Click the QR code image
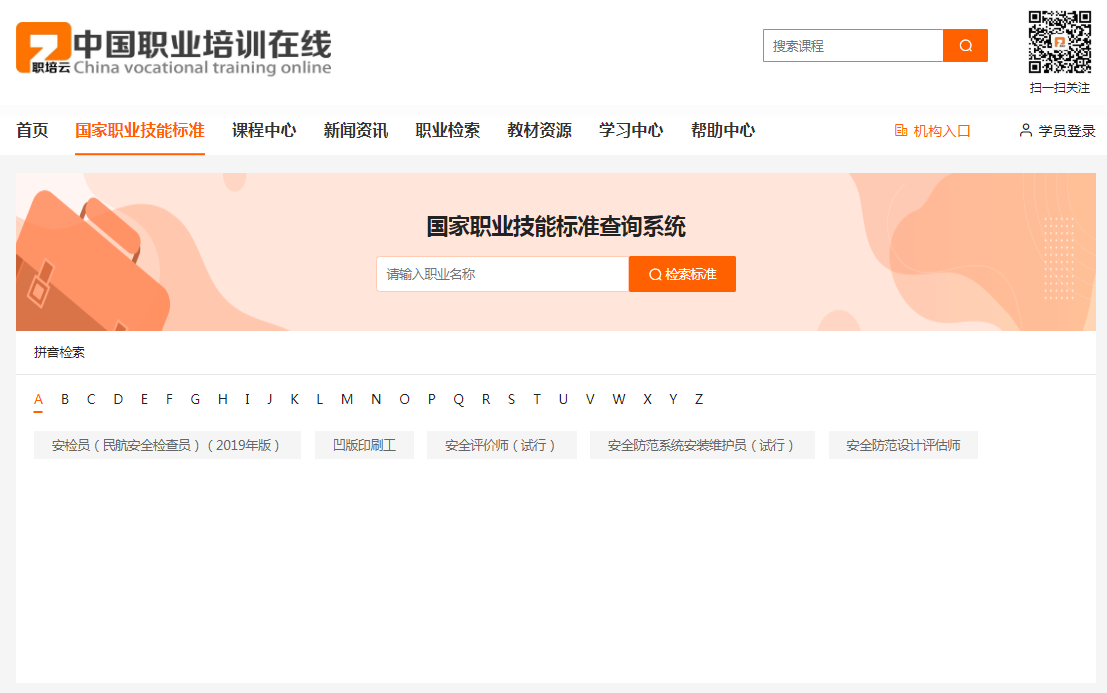 (x=1059, y=42)
